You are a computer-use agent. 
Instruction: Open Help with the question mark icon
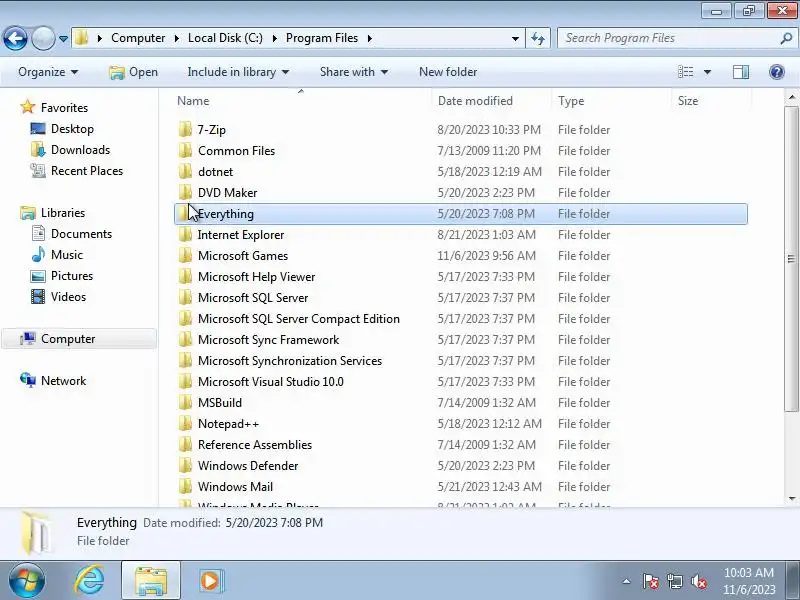(777, 72)
